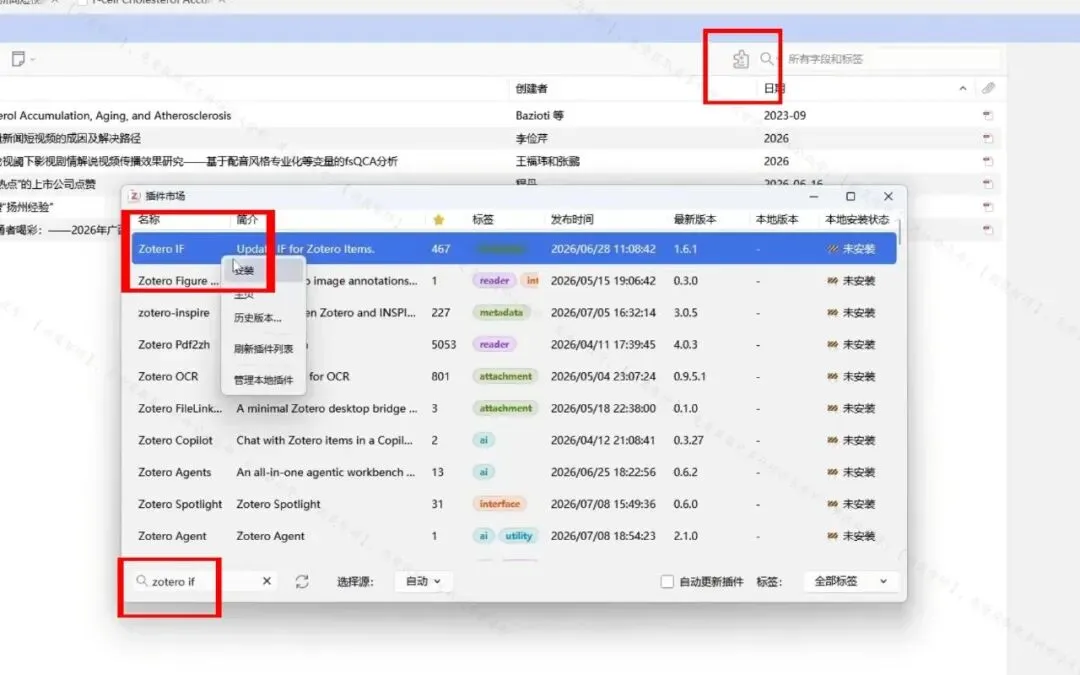1080x675 pixels.
Task: Select the Zotero Pdf2zh plugin name
Action: tap(174, 344)
